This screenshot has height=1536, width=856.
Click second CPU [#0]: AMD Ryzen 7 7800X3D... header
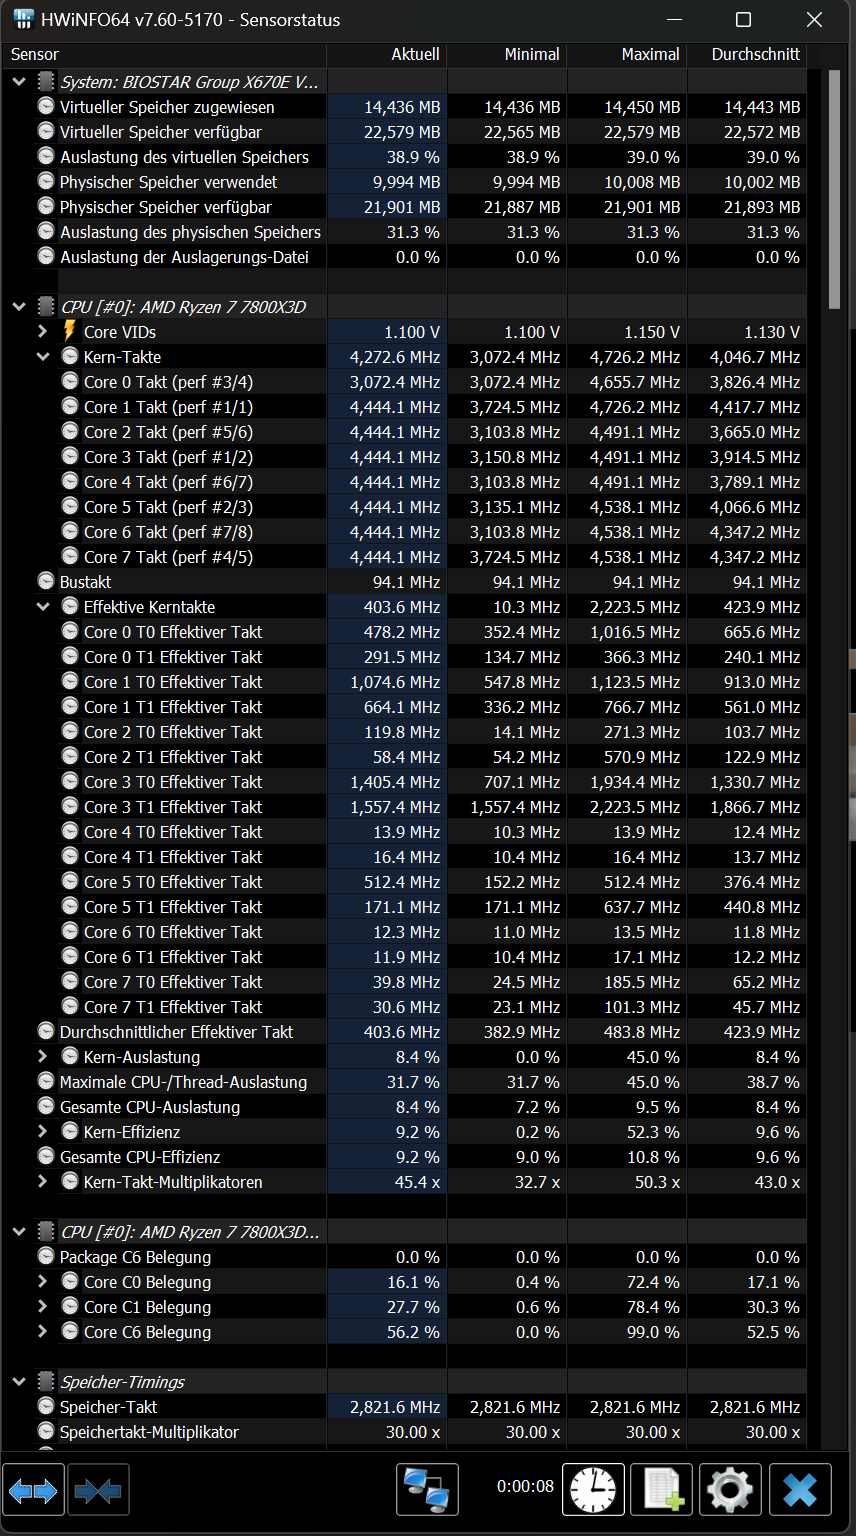190,1231
